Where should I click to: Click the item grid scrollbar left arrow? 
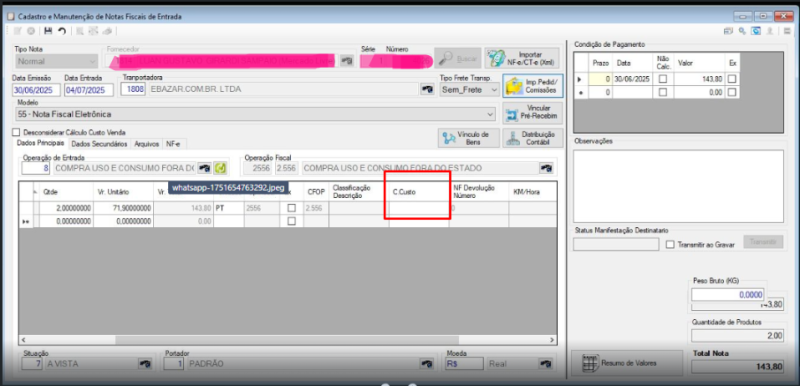(23, 339)
